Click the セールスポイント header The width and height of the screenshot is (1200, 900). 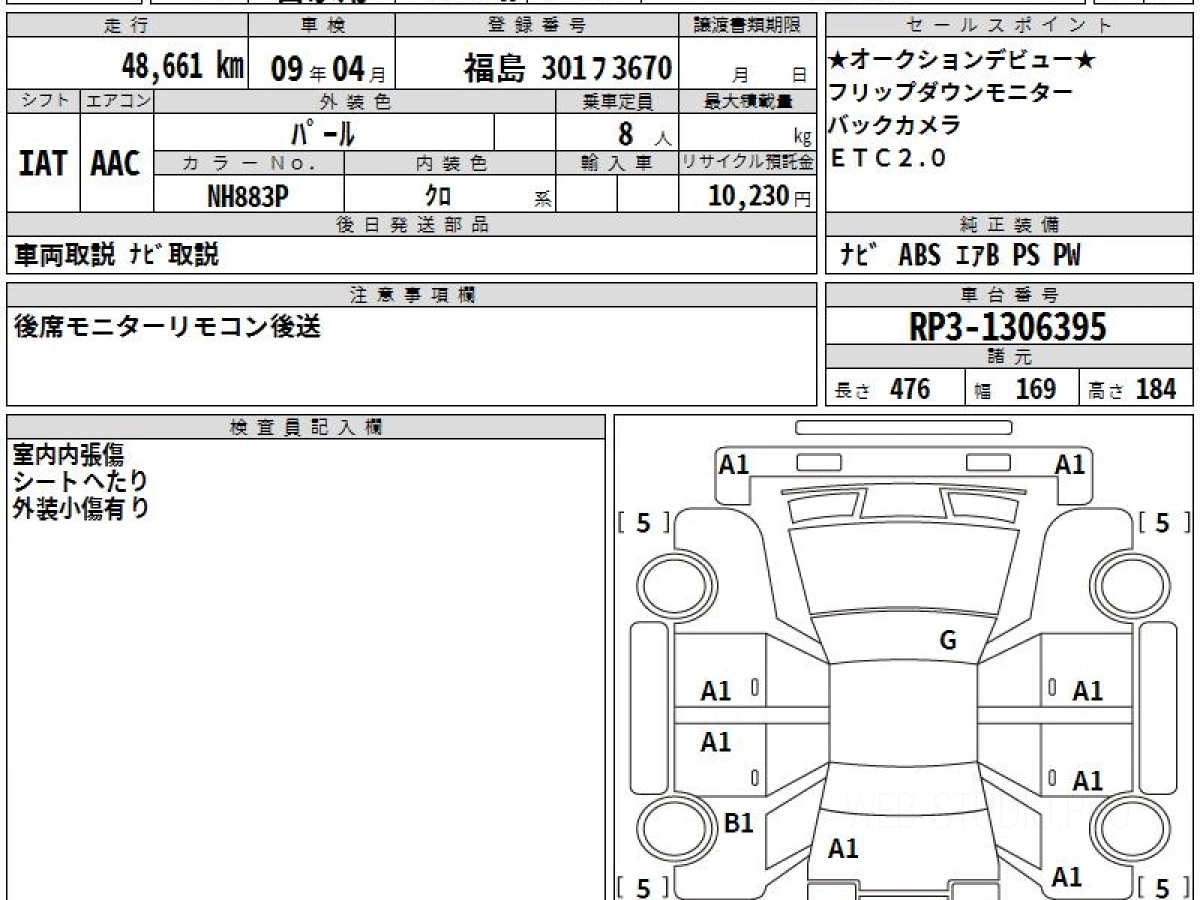[1009, 26]
